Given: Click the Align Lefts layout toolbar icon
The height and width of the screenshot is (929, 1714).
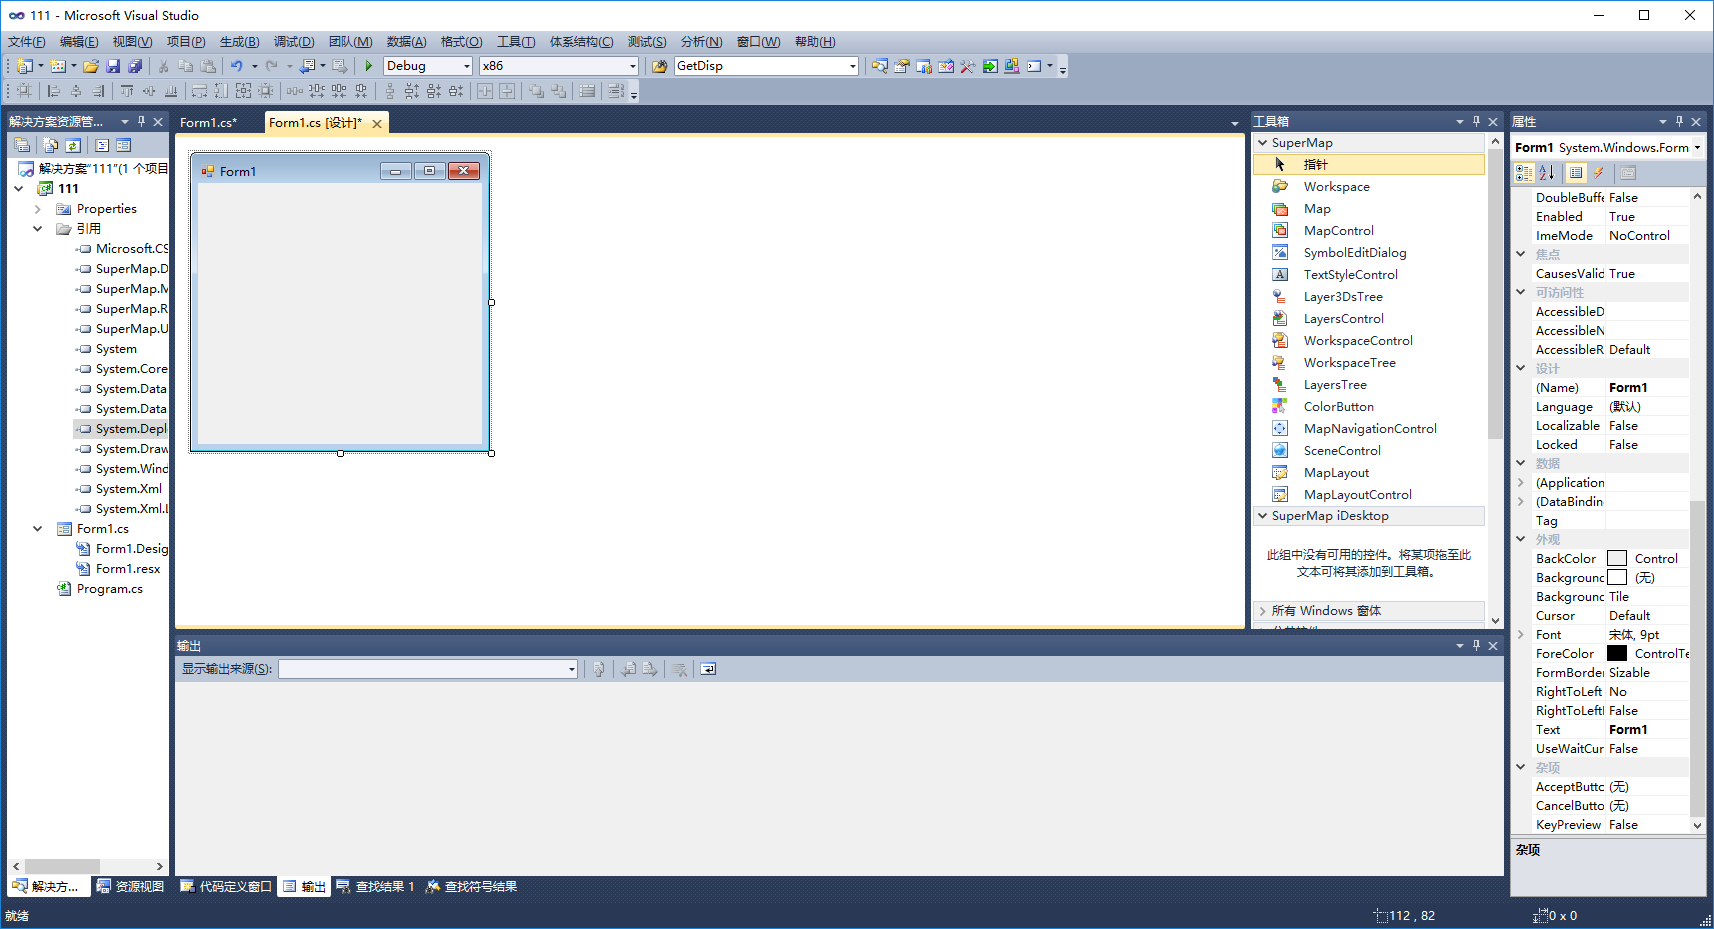Looking at the screenshot, I should tap(53, 91).
